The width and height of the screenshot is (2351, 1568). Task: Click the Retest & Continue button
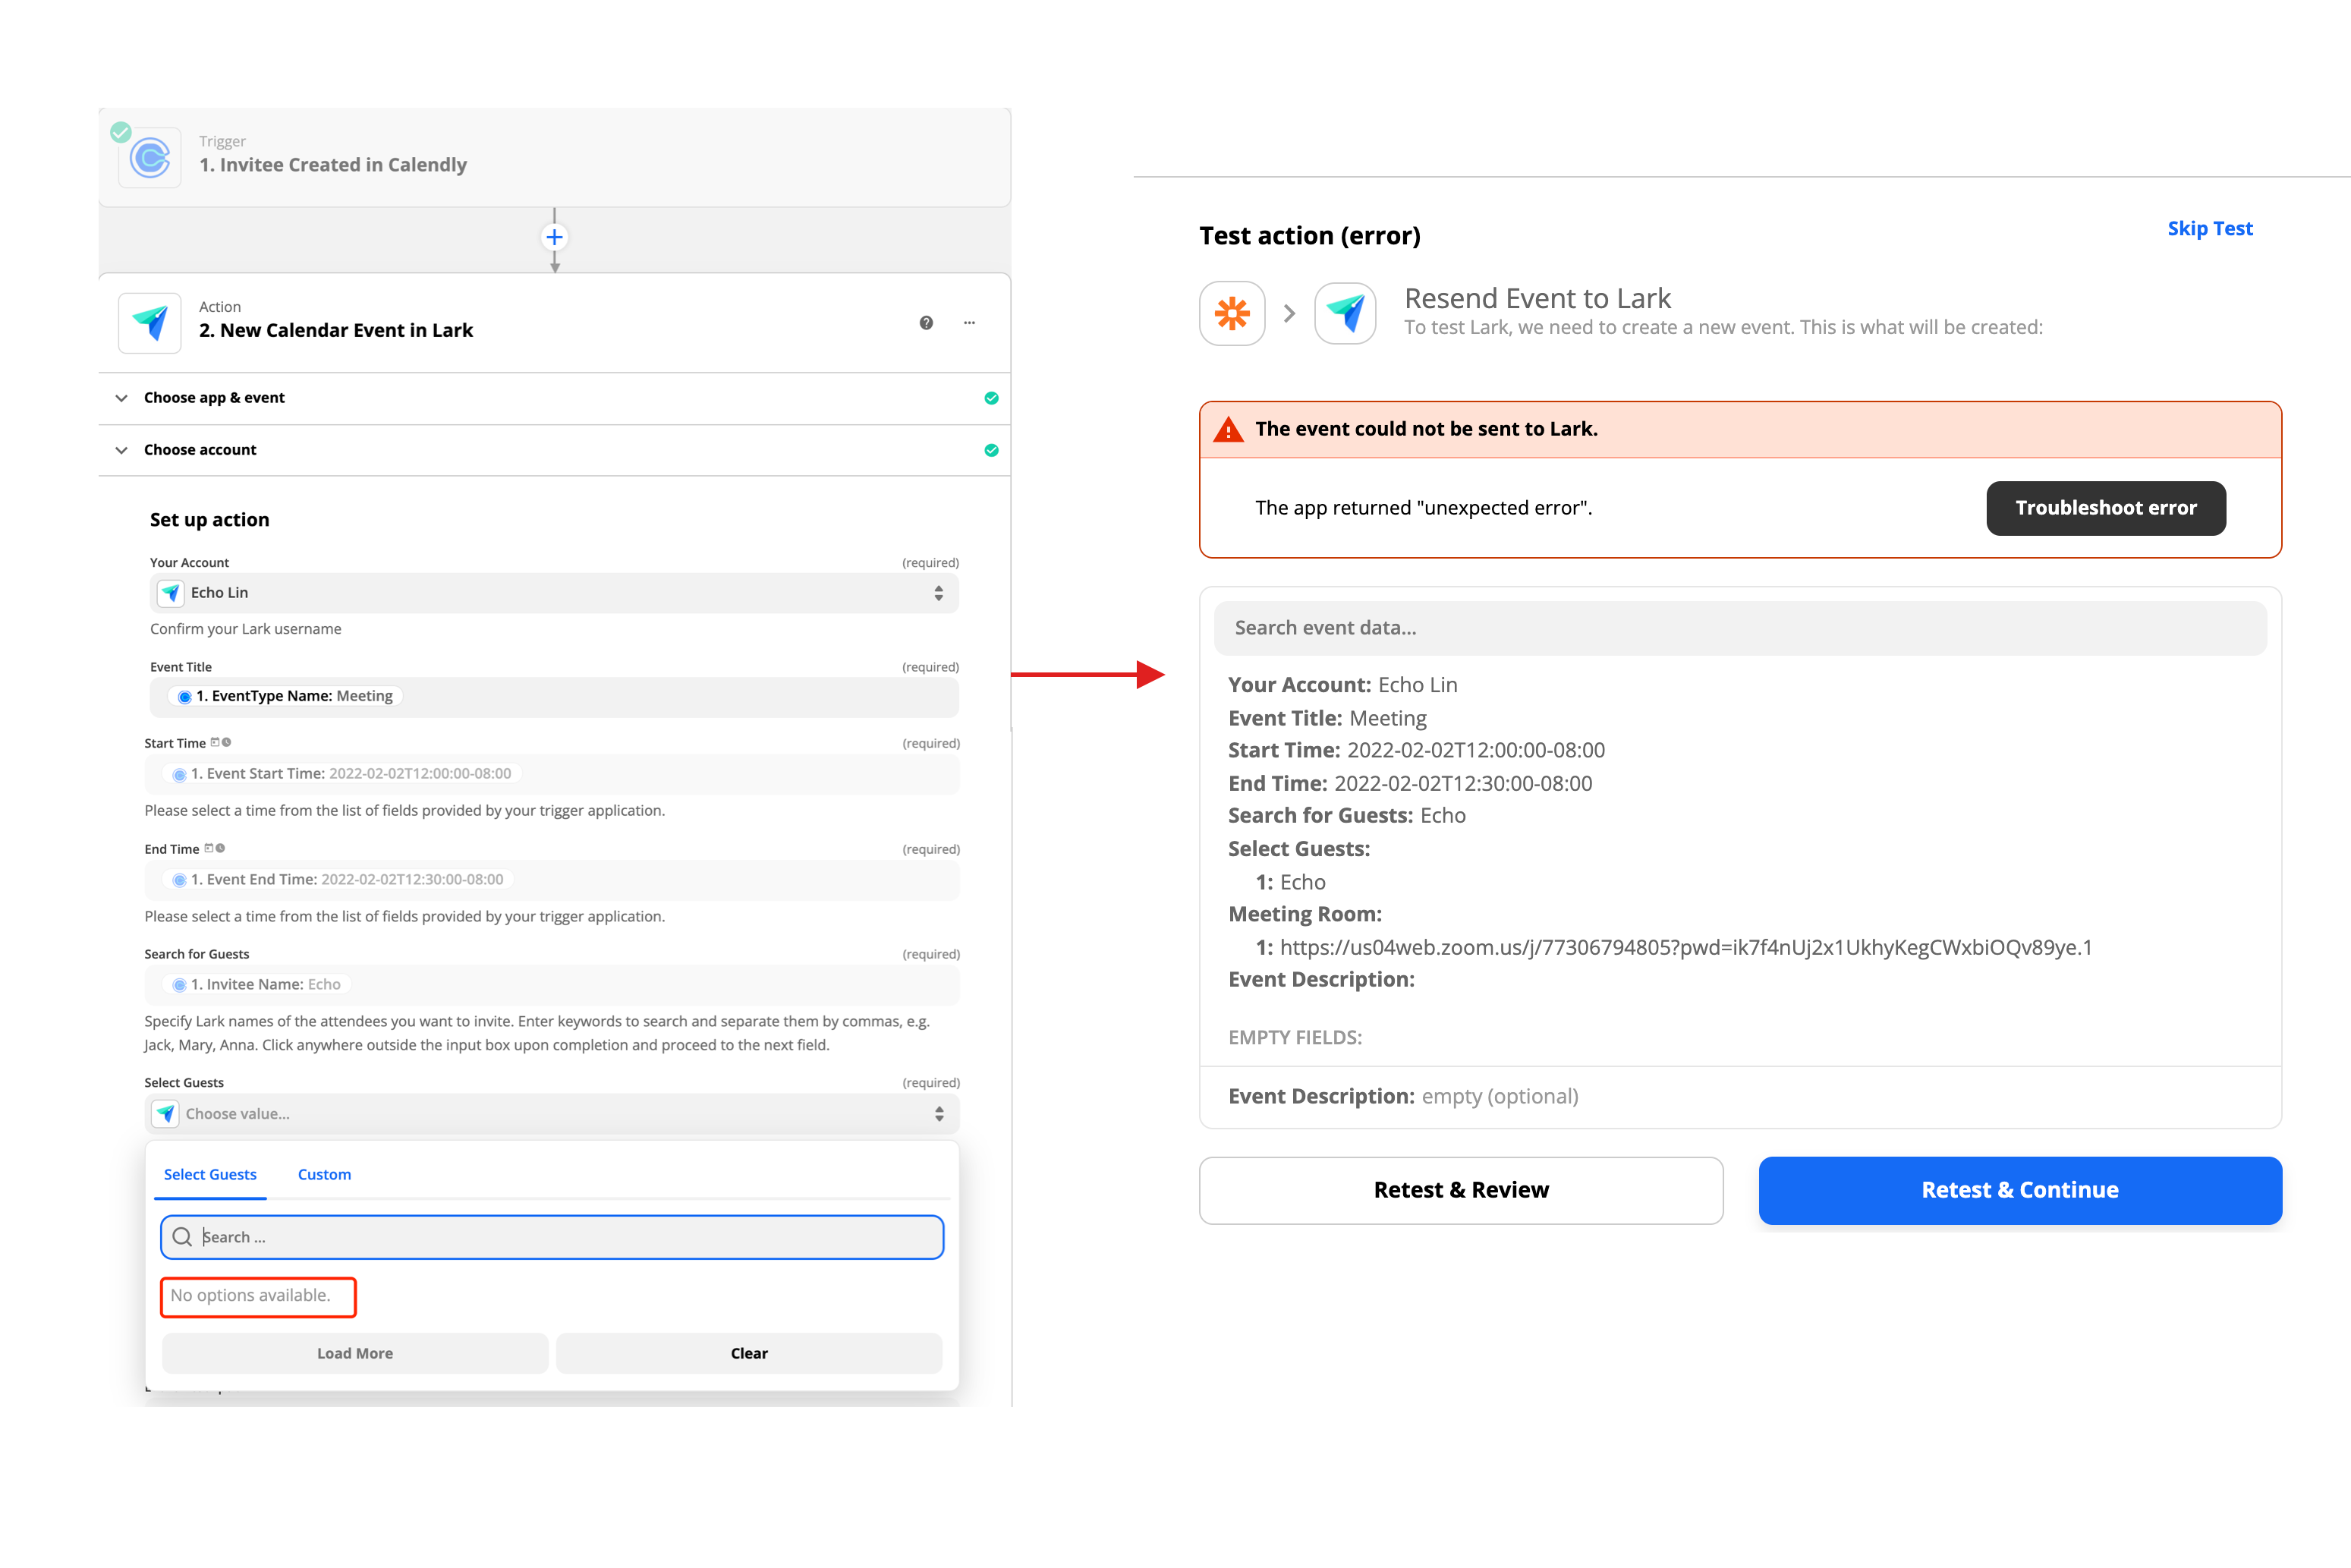point(2020,1190)
